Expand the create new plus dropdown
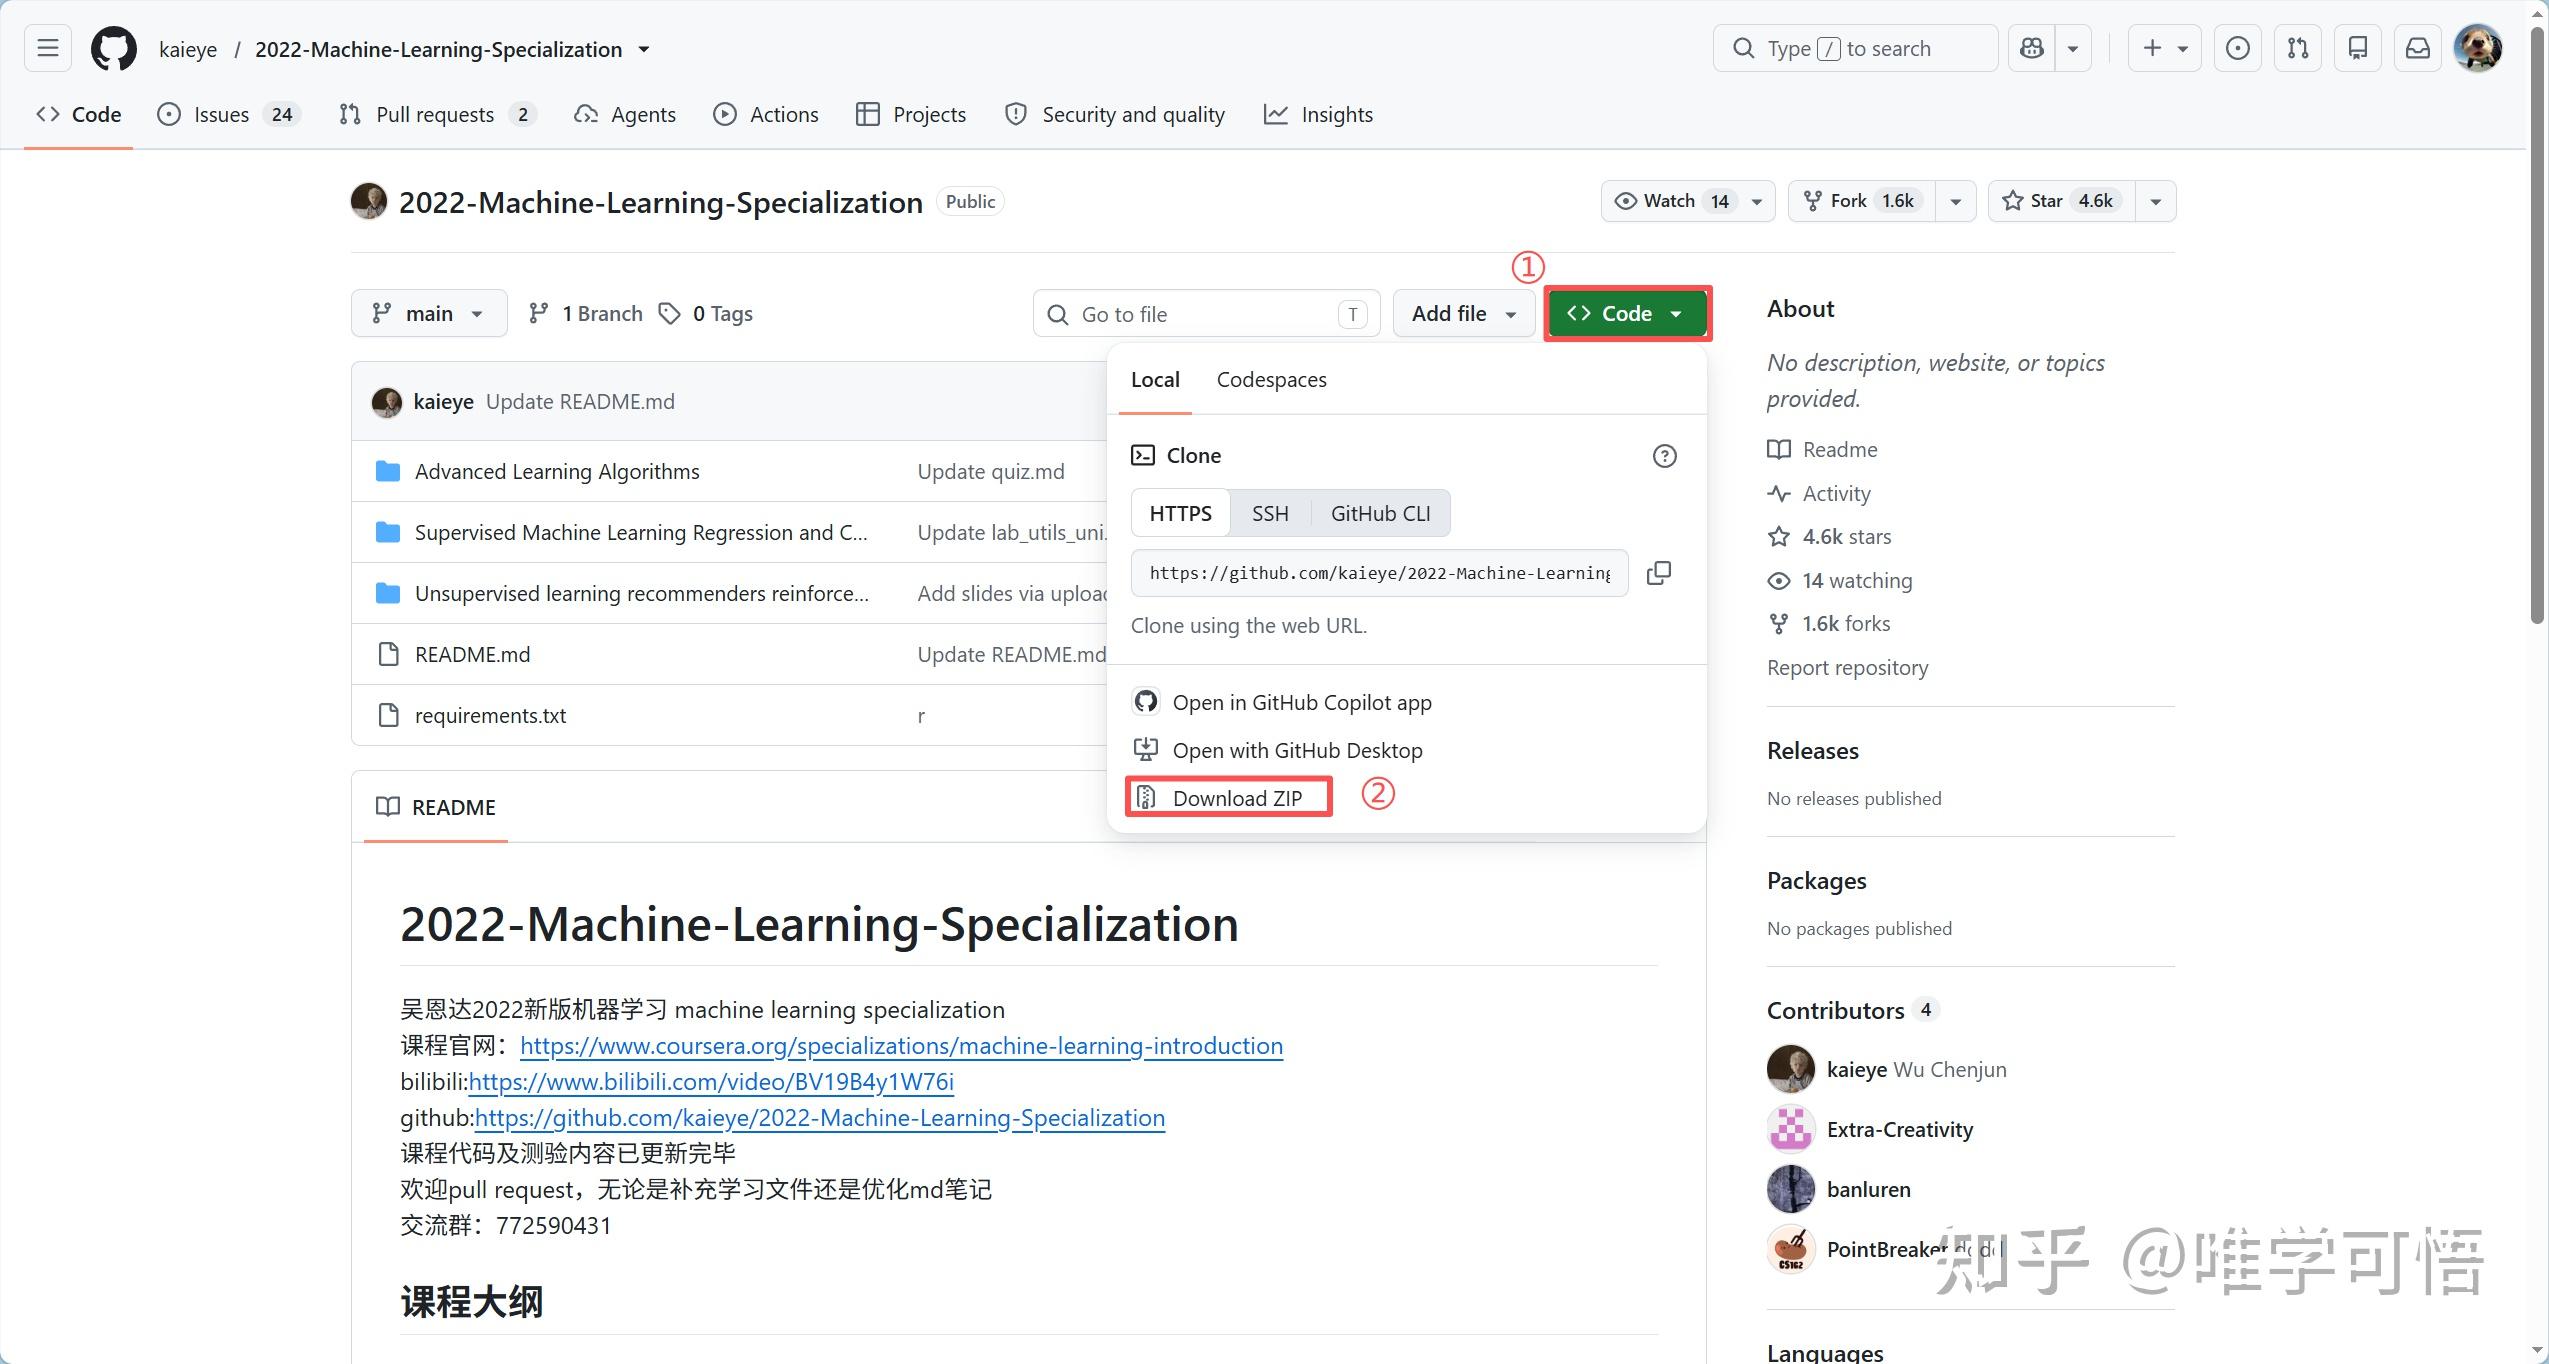Image resolution: width=2549 pixels, height=1364 pixels. click(2164, 48)
